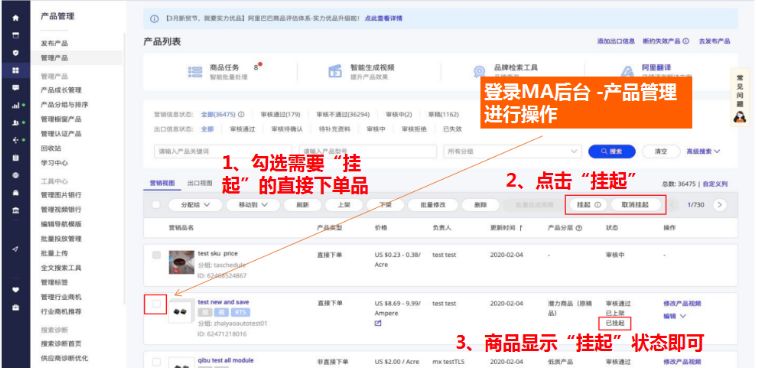This screenshot has width=757, height=380.
Task: Switch to the 营销视图 tab
Action: pyautogui.click(x=162, y=183)
